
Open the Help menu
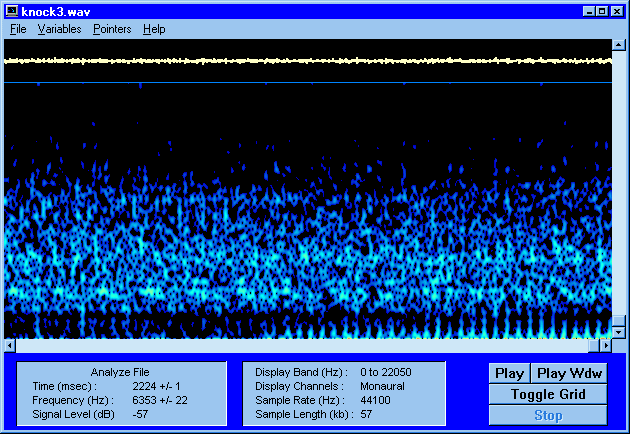[154, 29]
